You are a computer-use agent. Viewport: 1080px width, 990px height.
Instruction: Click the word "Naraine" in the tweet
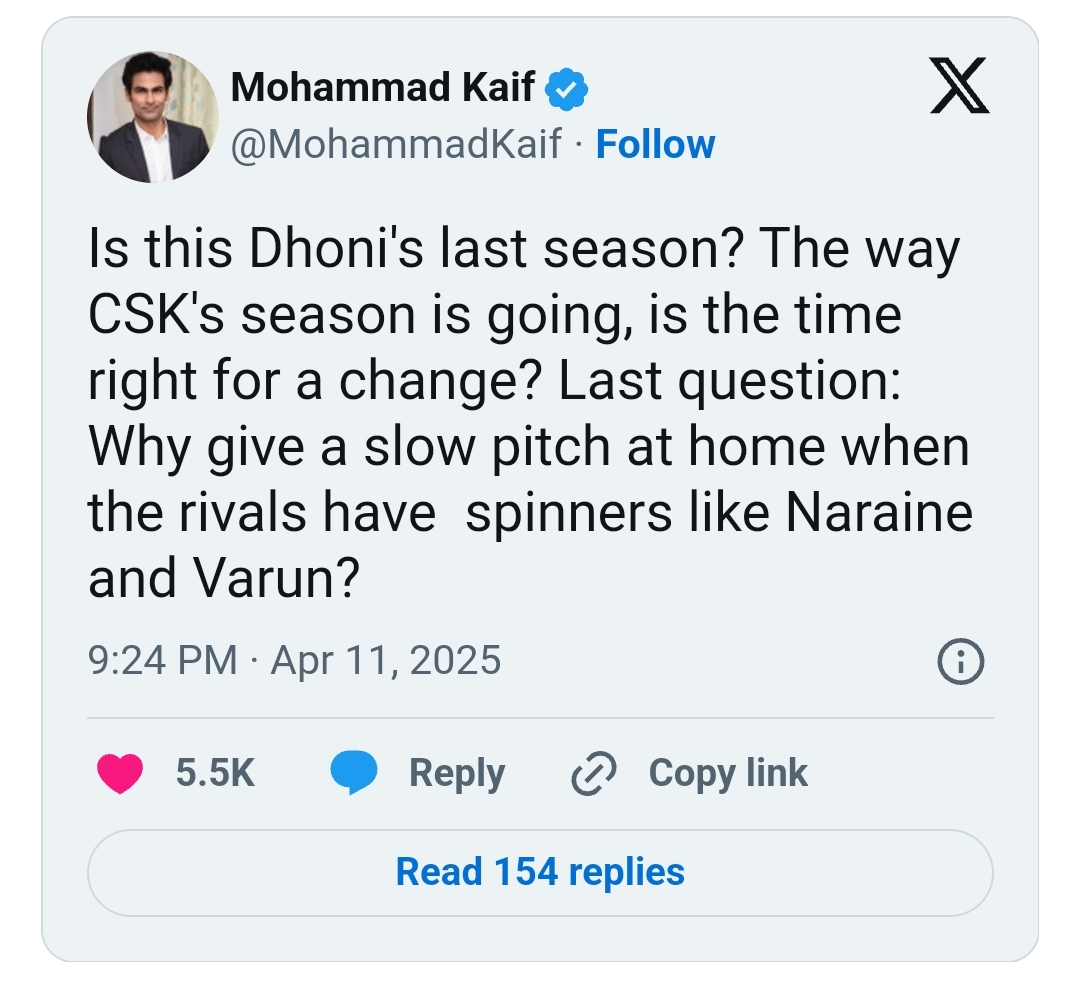coord(879,512)
